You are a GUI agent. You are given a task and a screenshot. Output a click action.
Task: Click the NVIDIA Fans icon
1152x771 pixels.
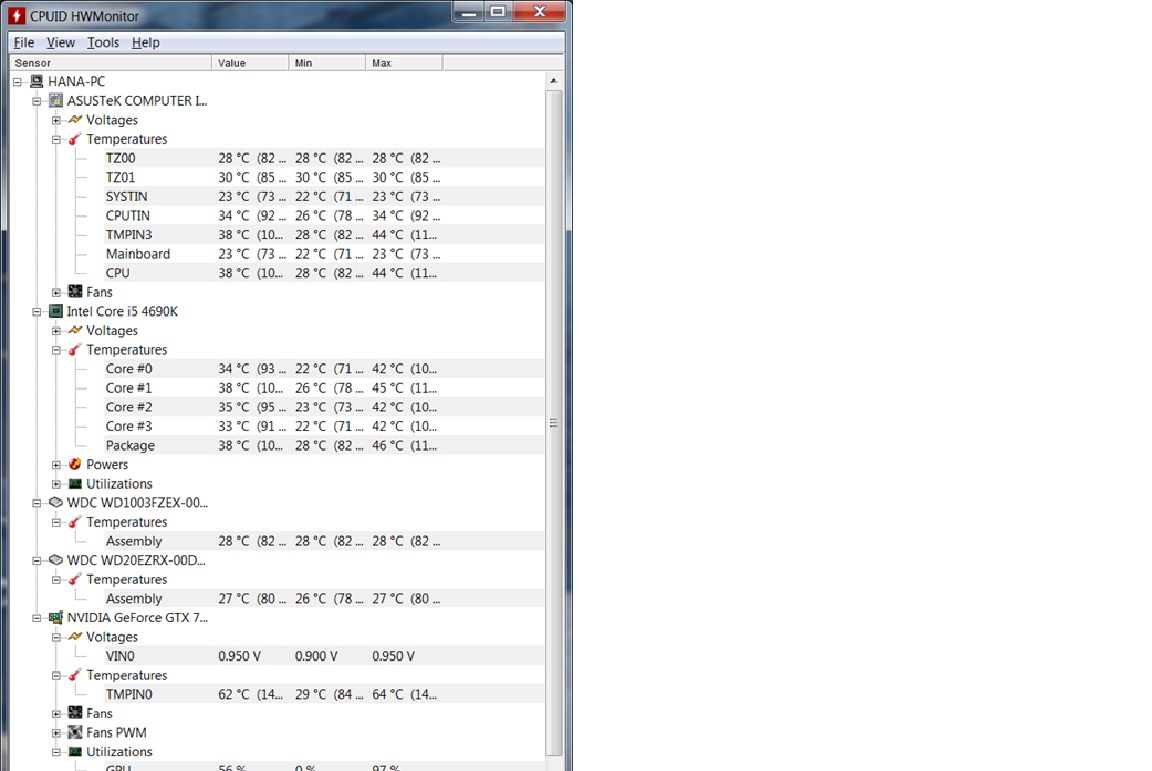coord(75,713)
